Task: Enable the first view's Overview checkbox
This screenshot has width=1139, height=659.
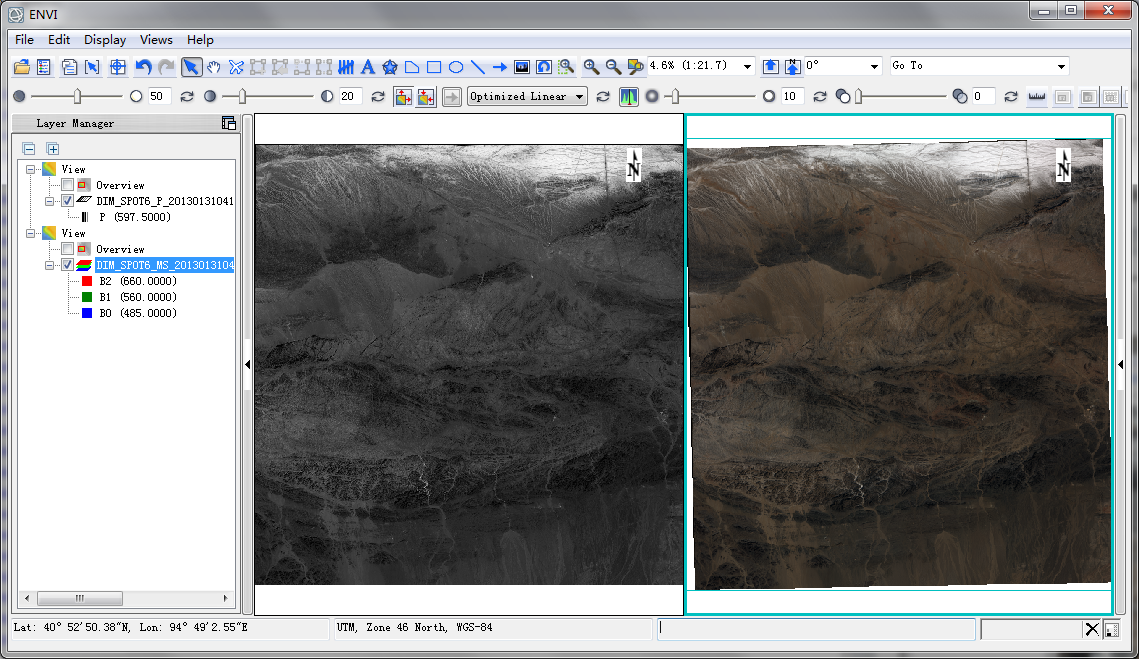Action: [x=67, y=185]
